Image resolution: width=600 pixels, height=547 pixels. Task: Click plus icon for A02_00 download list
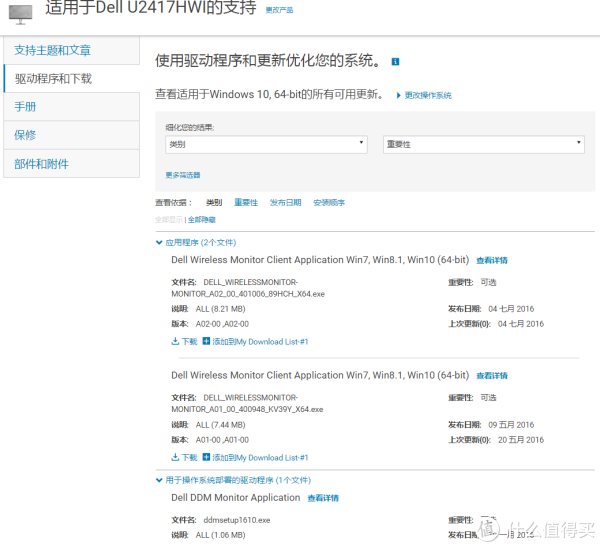[x=206, y=341]
